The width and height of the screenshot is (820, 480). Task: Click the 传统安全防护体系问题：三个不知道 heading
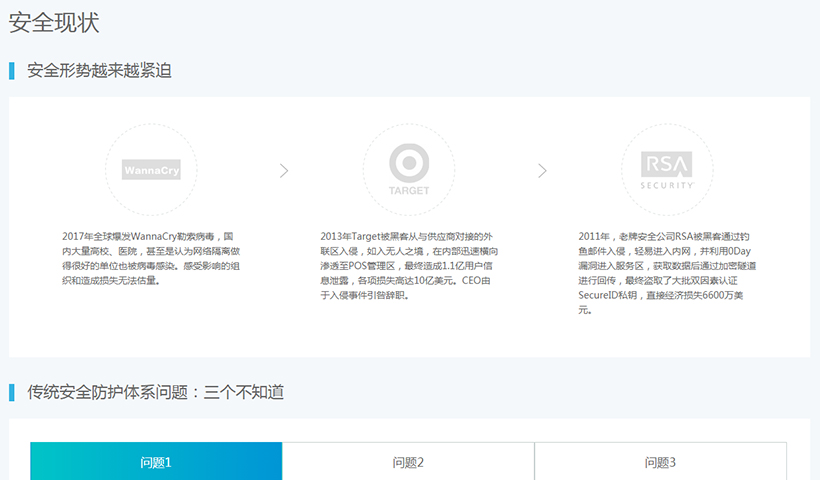[x=155, y=392]
